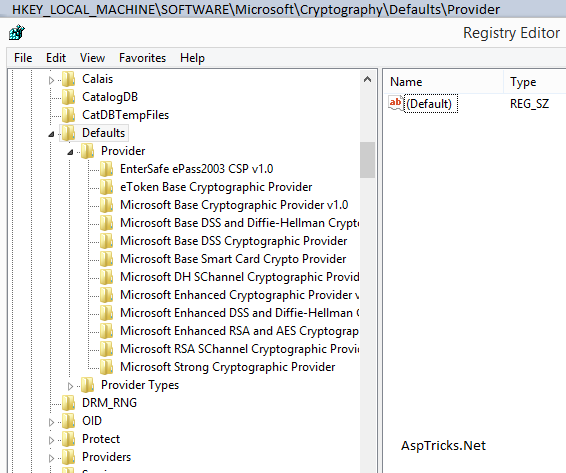This screenshot has width=566, height=473.
Task: Expand the OID key
Action: tap(51, 422)
